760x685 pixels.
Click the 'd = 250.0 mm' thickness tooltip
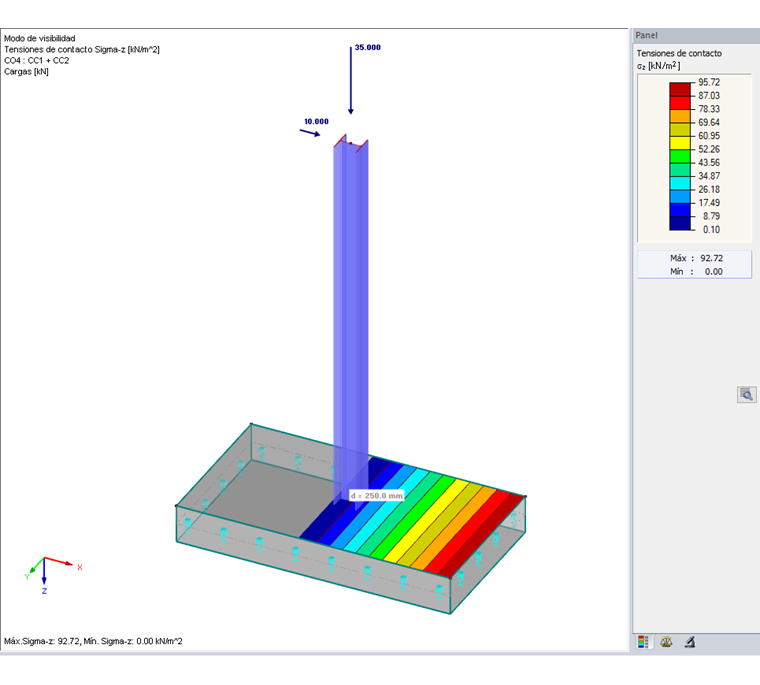coord(377,496)
